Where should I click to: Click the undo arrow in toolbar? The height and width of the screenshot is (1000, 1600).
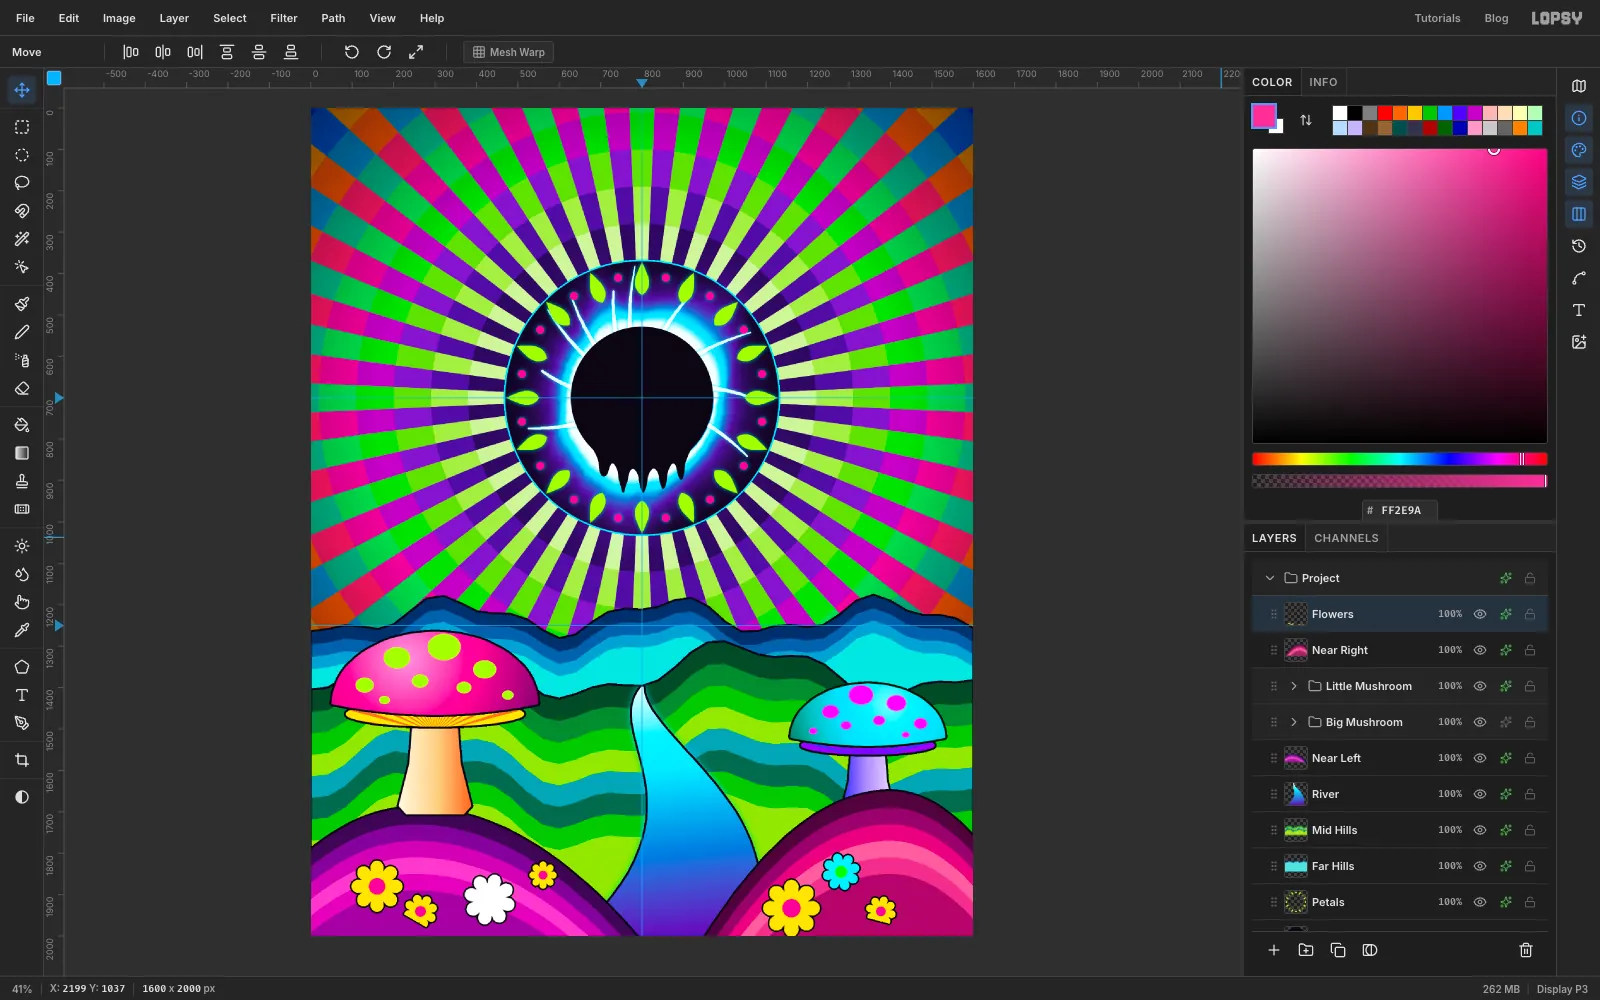point(352,52)
